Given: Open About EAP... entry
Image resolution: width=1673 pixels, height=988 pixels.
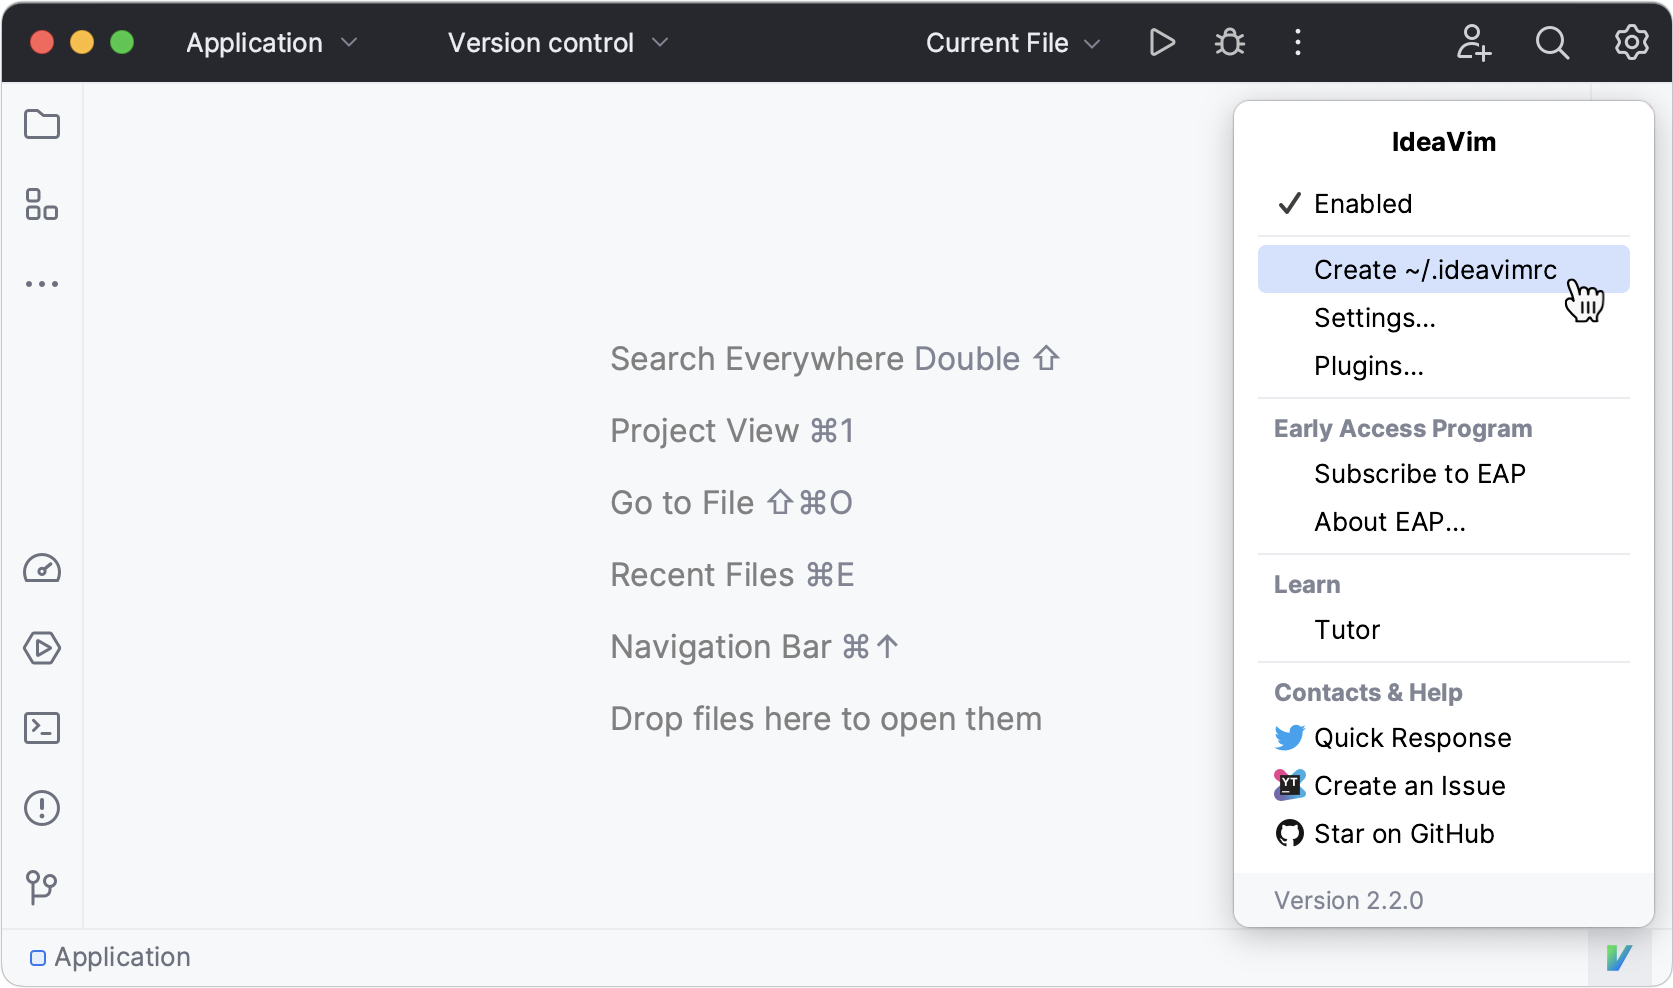Looking at the screenshot, I should click(1444, 522).
